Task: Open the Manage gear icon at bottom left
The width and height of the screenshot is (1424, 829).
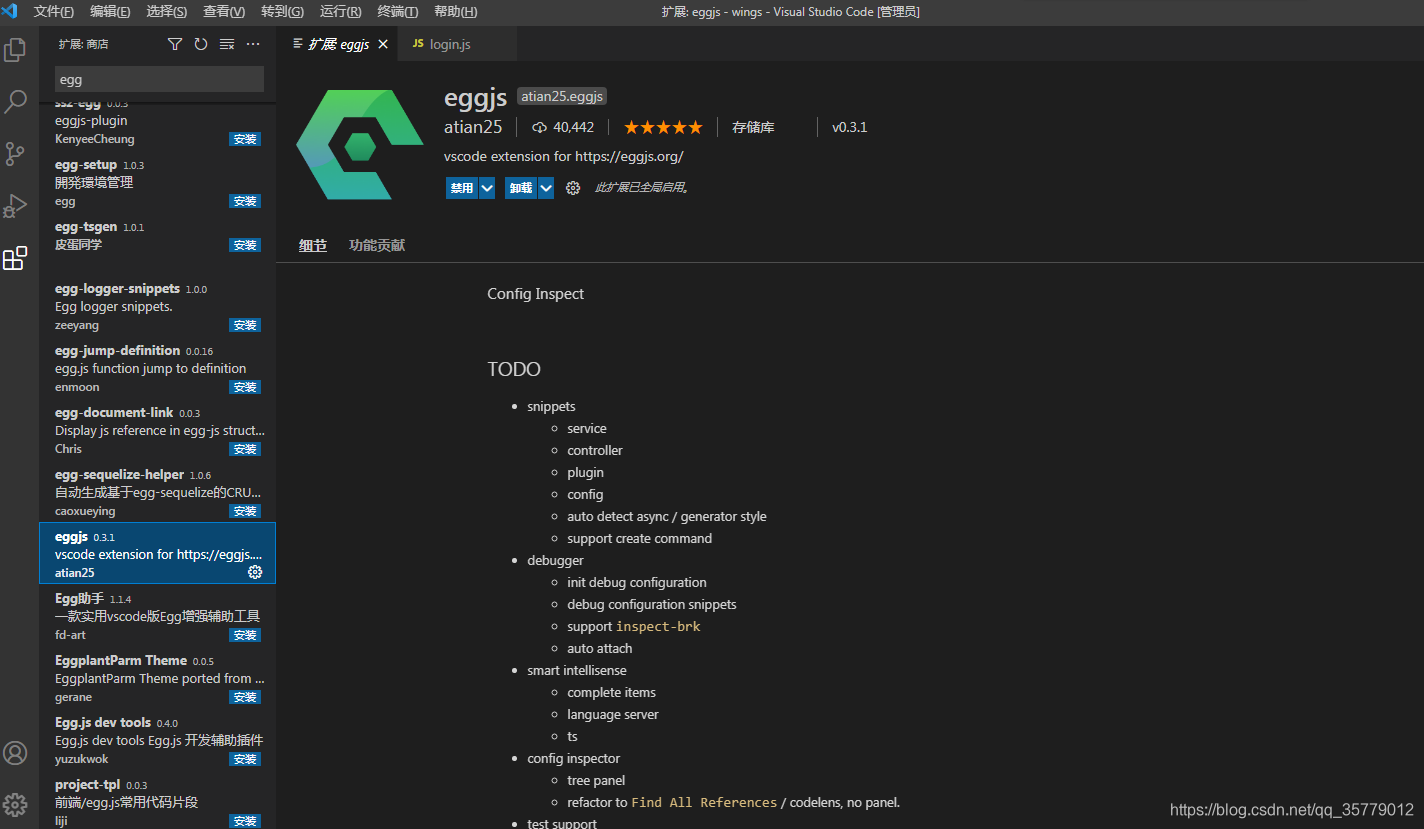Action: coord(15,805)
